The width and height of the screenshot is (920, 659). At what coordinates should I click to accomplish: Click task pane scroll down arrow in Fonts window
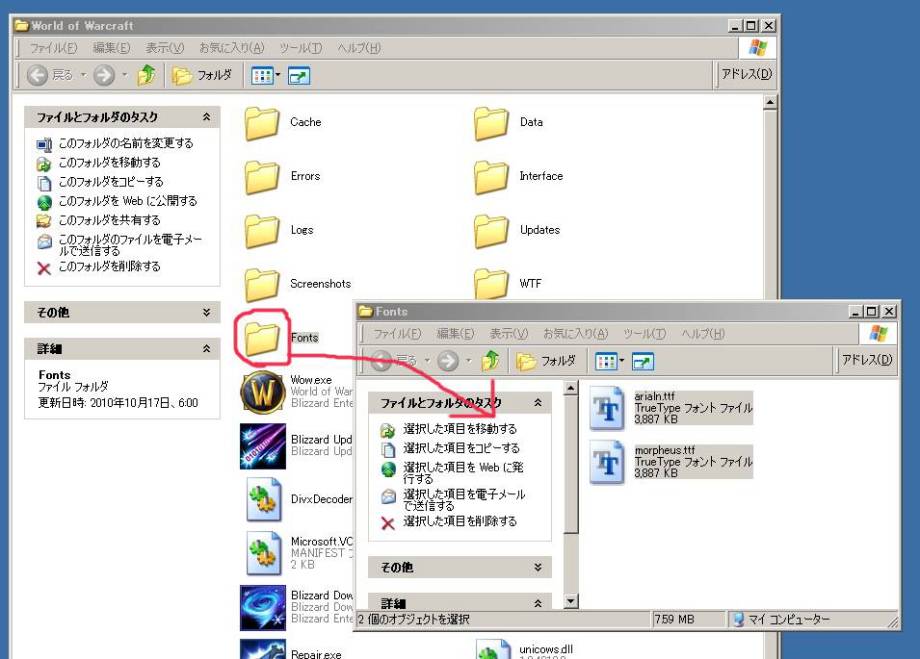[x=570, y=601]
